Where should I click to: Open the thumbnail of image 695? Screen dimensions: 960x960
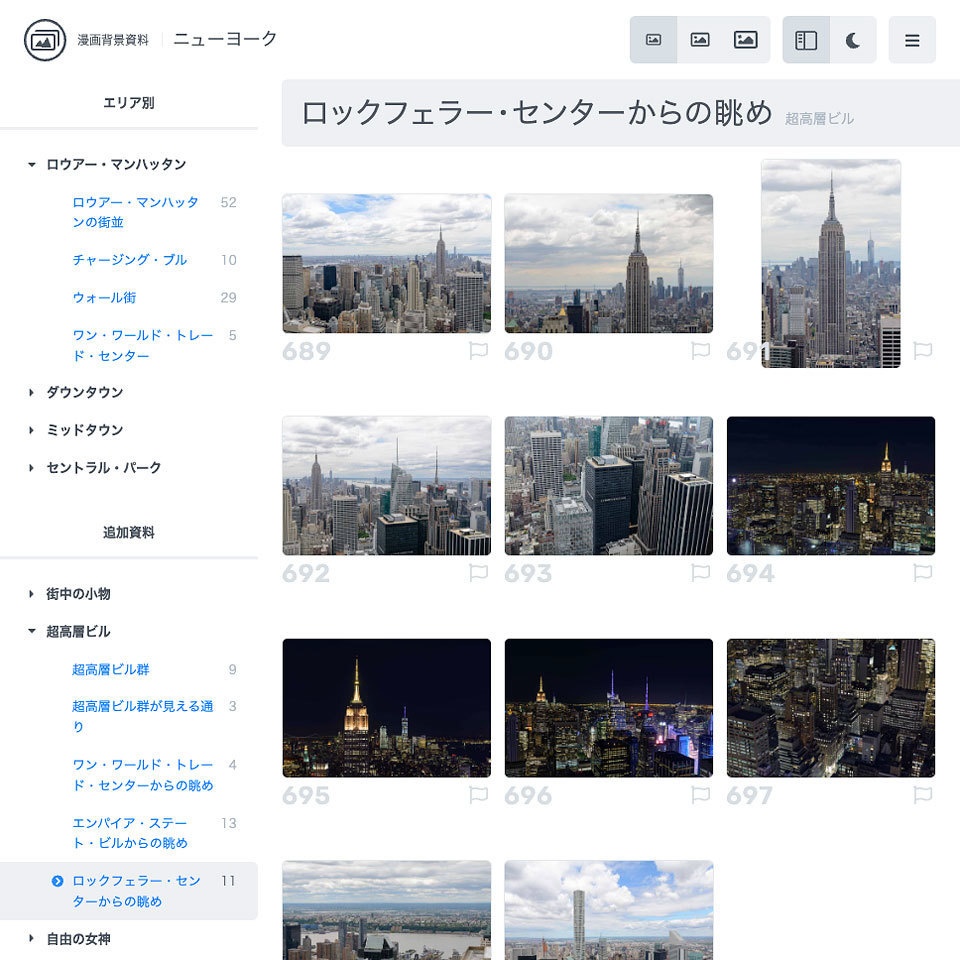click(x=387, y=708)
